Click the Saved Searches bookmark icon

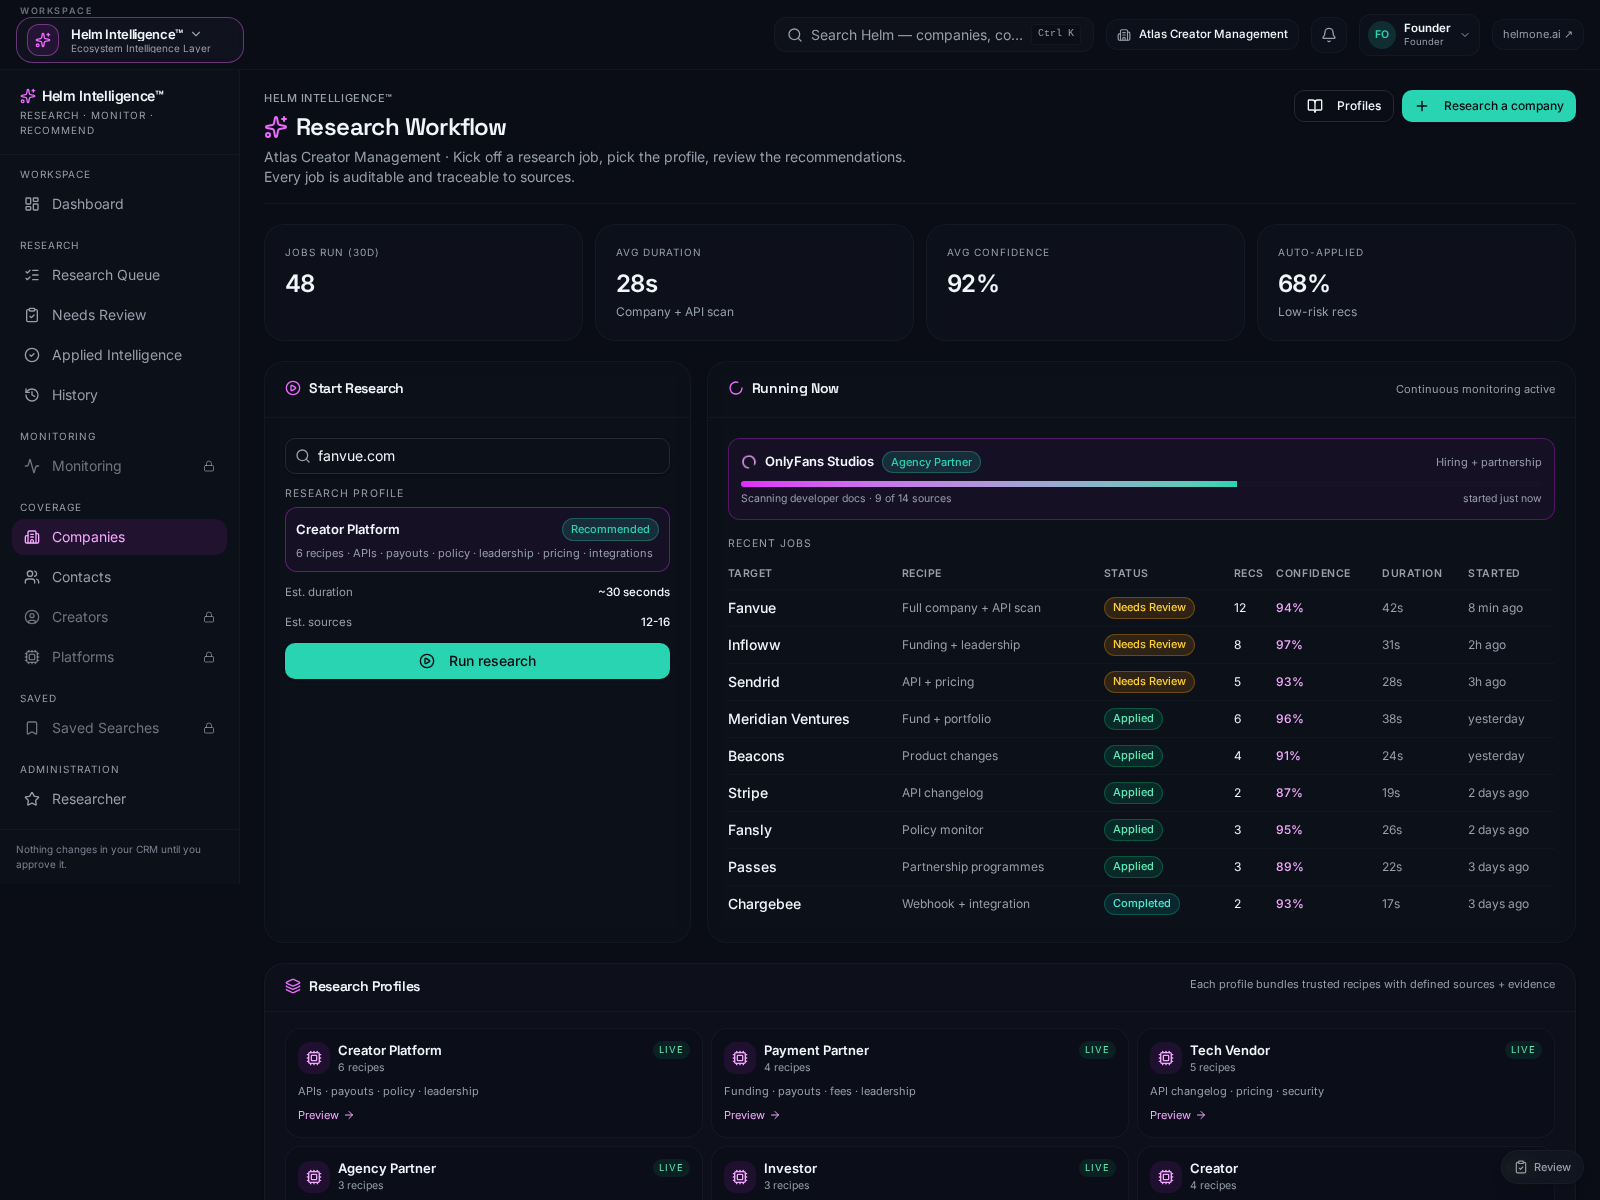tap(32, 728)
